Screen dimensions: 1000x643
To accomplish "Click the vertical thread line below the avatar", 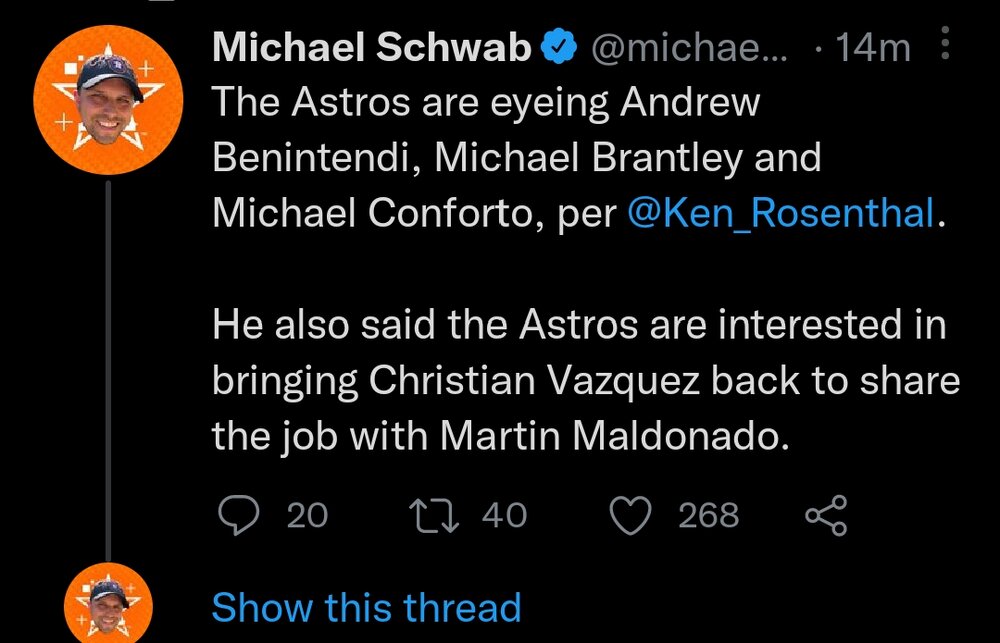I will (107, 370).
